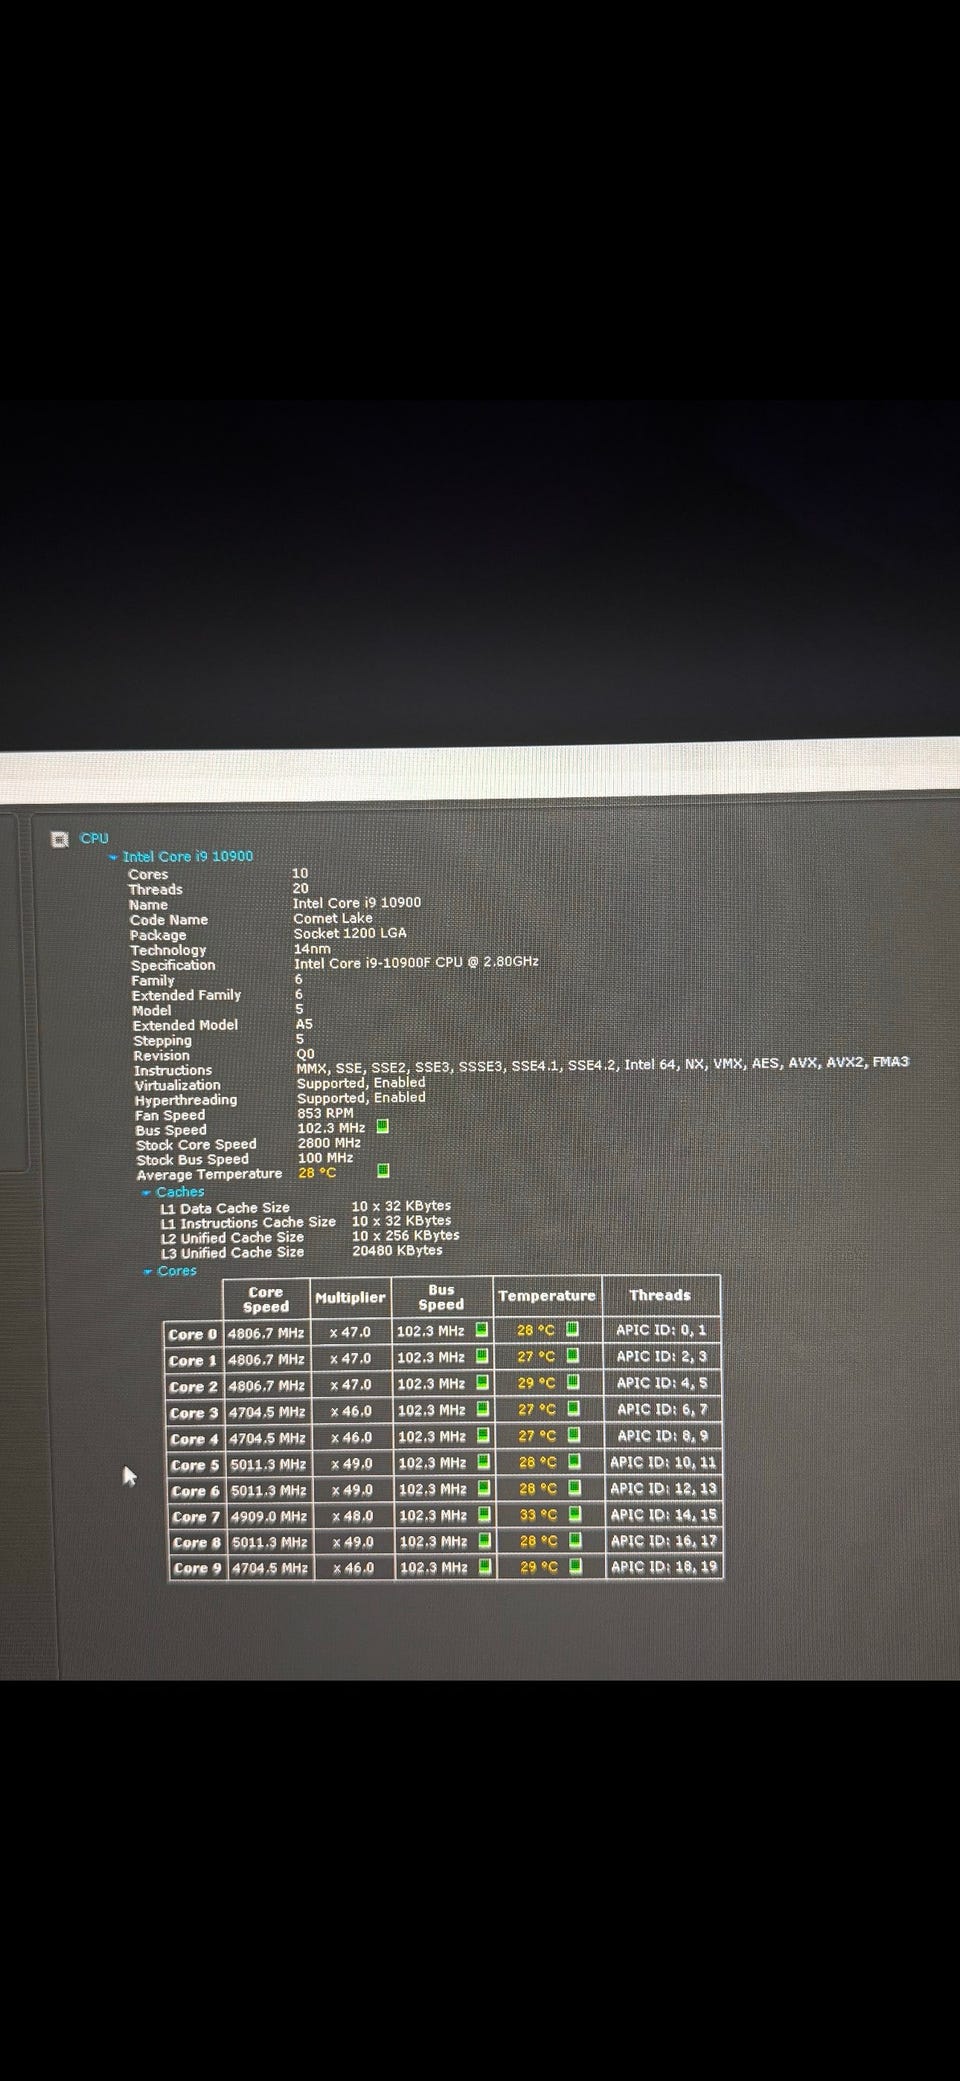Select the CPU section heading
This screenshot has height=2081, width=960.
click(94, 838)
